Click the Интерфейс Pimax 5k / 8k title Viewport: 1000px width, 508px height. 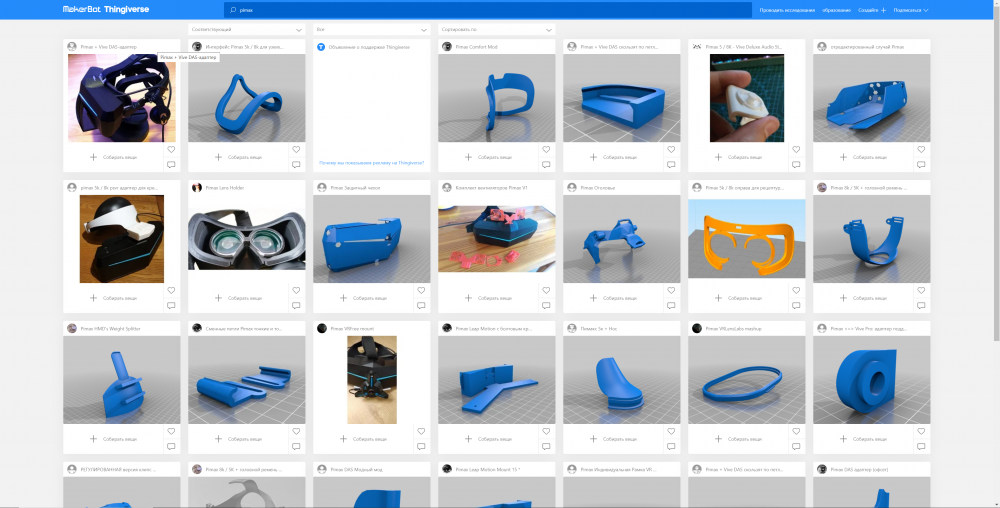[245, 47]
